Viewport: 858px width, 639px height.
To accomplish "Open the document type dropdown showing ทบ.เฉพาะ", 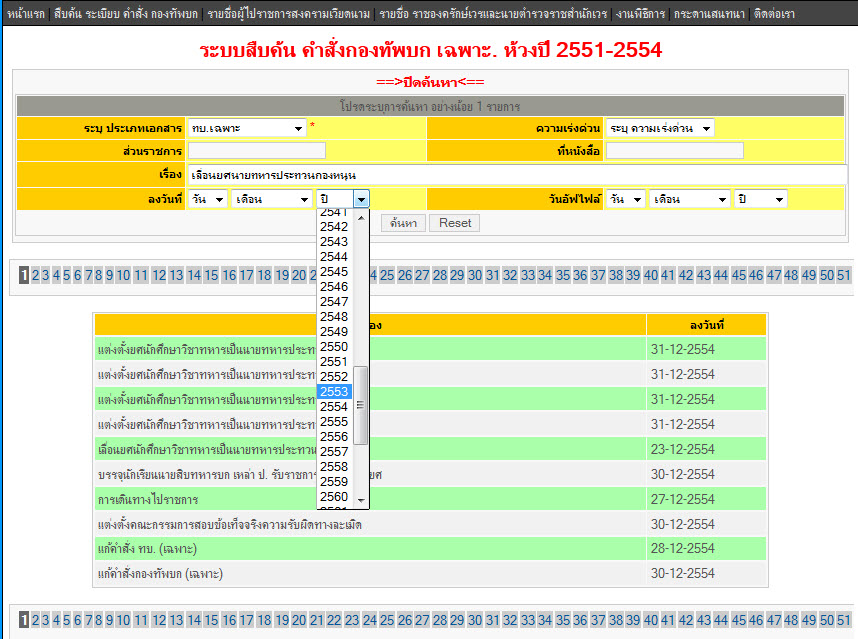I will 247,128.
